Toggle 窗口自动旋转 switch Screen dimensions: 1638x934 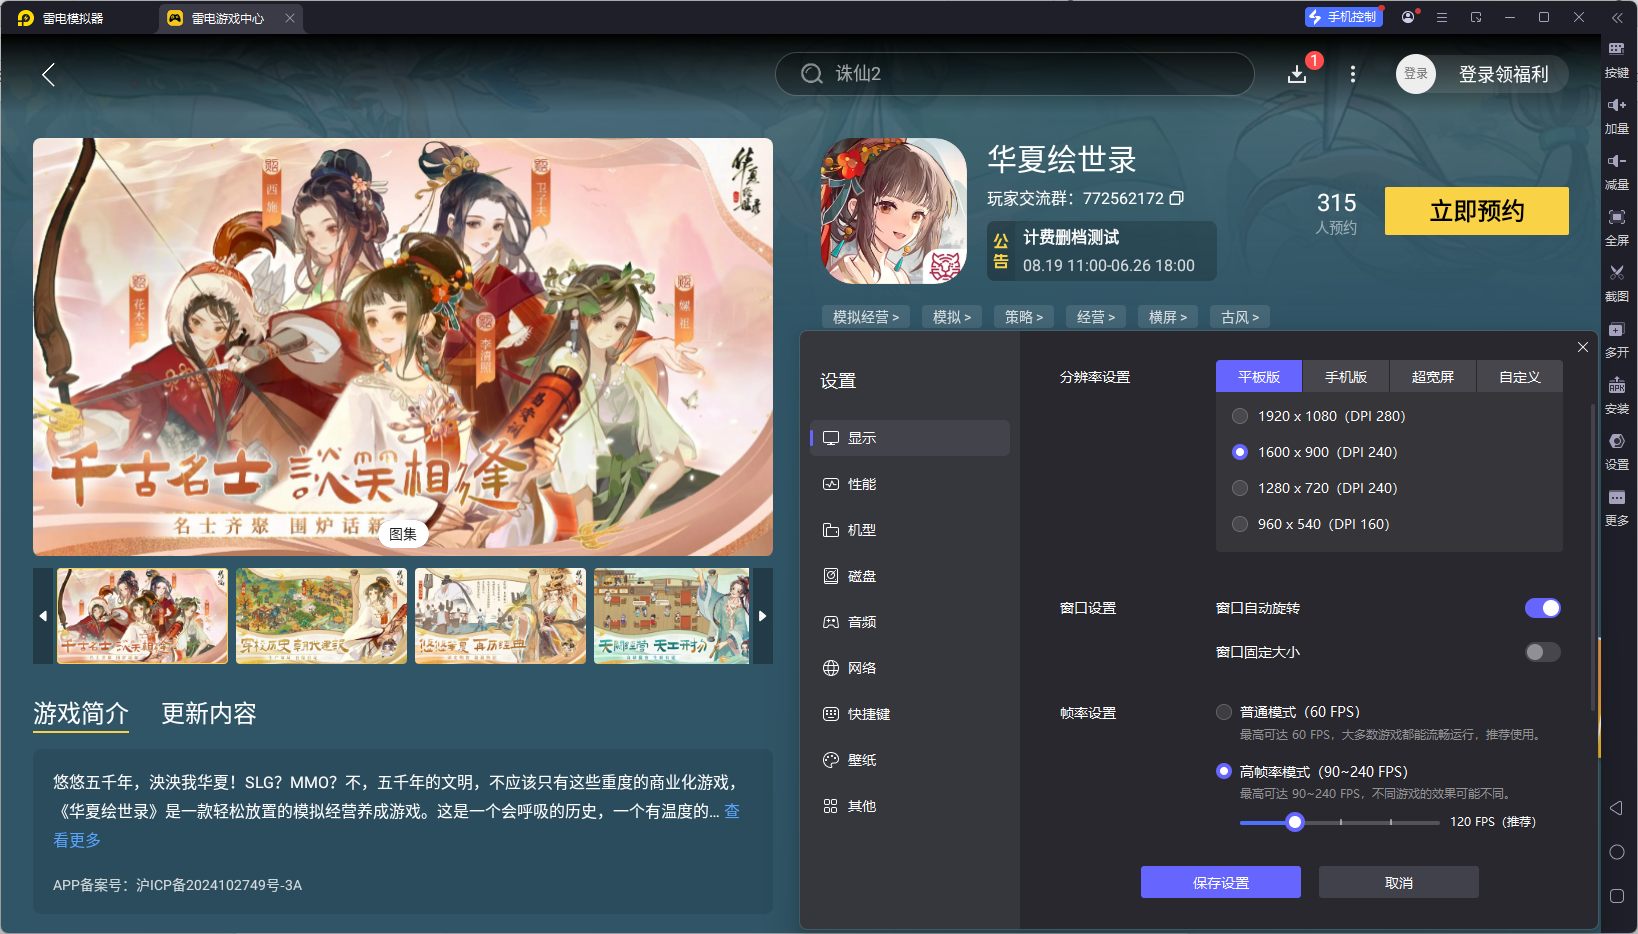point(1543,608)
